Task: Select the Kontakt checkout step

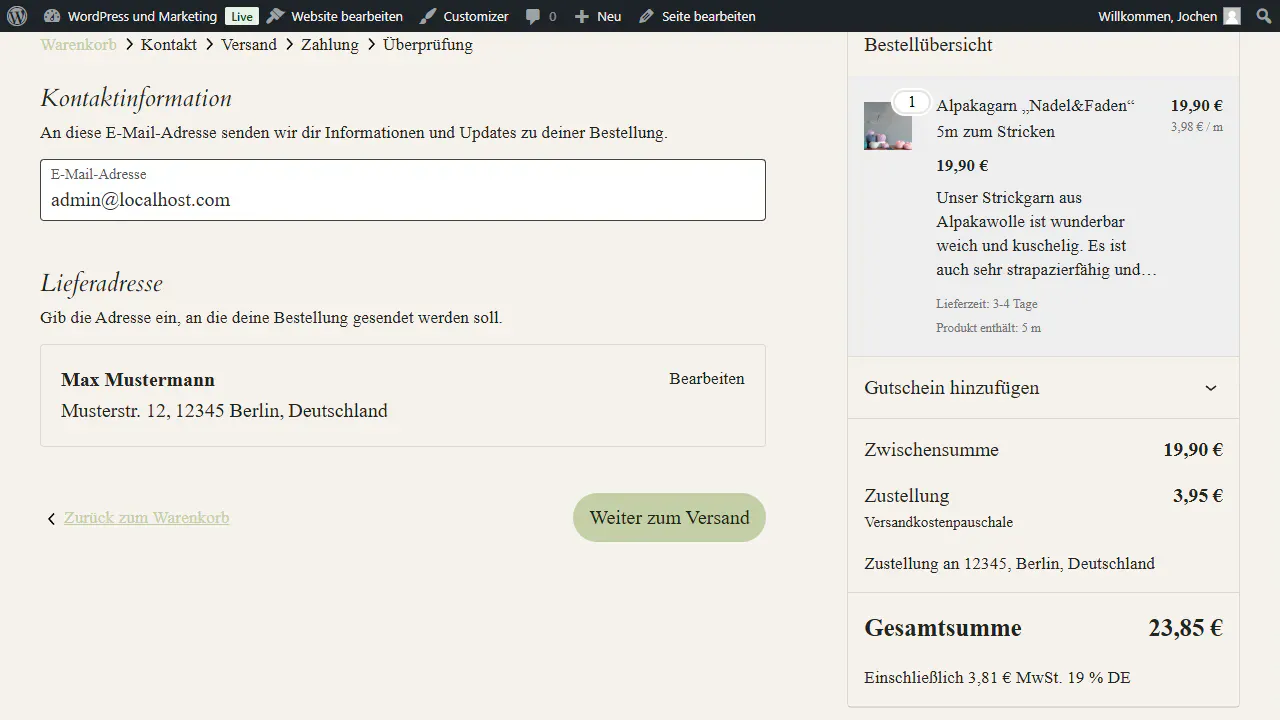Action: point(169,44)
